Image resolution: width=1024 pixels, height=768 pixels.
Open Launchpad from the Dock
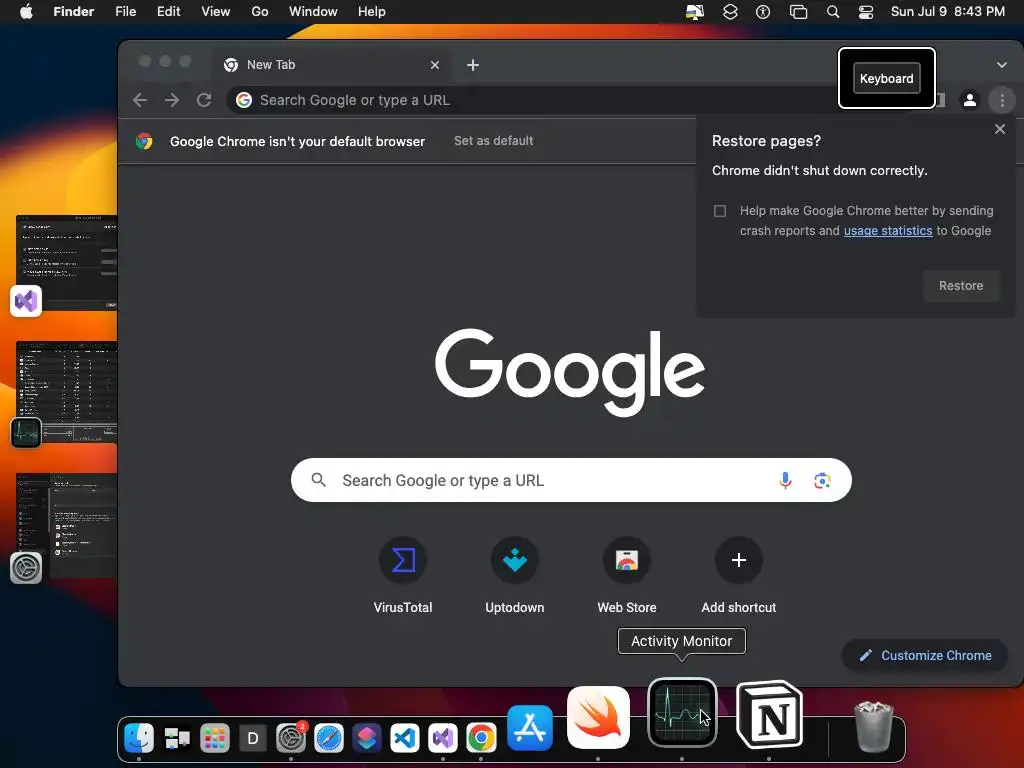click(x=215, y=739)
